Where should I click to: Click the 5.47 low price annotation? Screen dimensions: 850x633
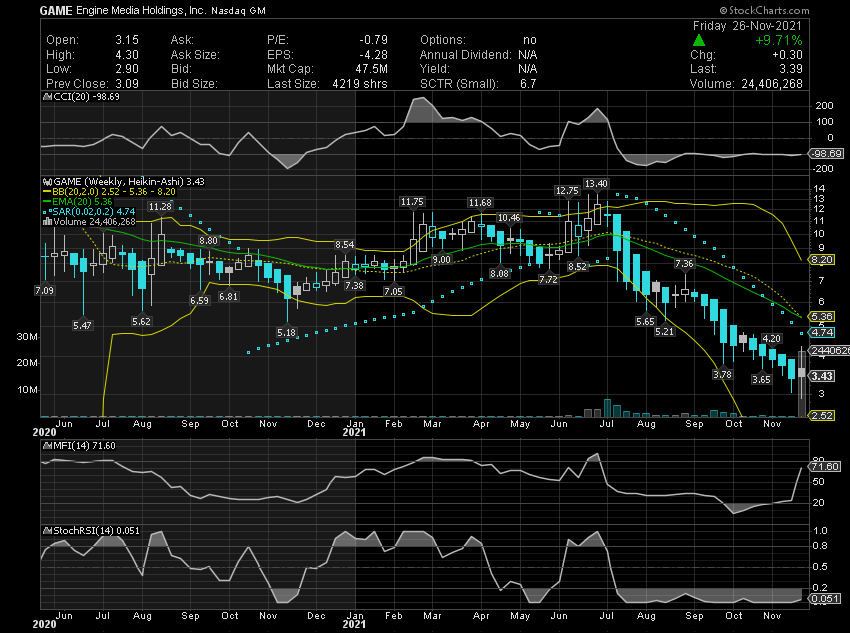[82, 326]
